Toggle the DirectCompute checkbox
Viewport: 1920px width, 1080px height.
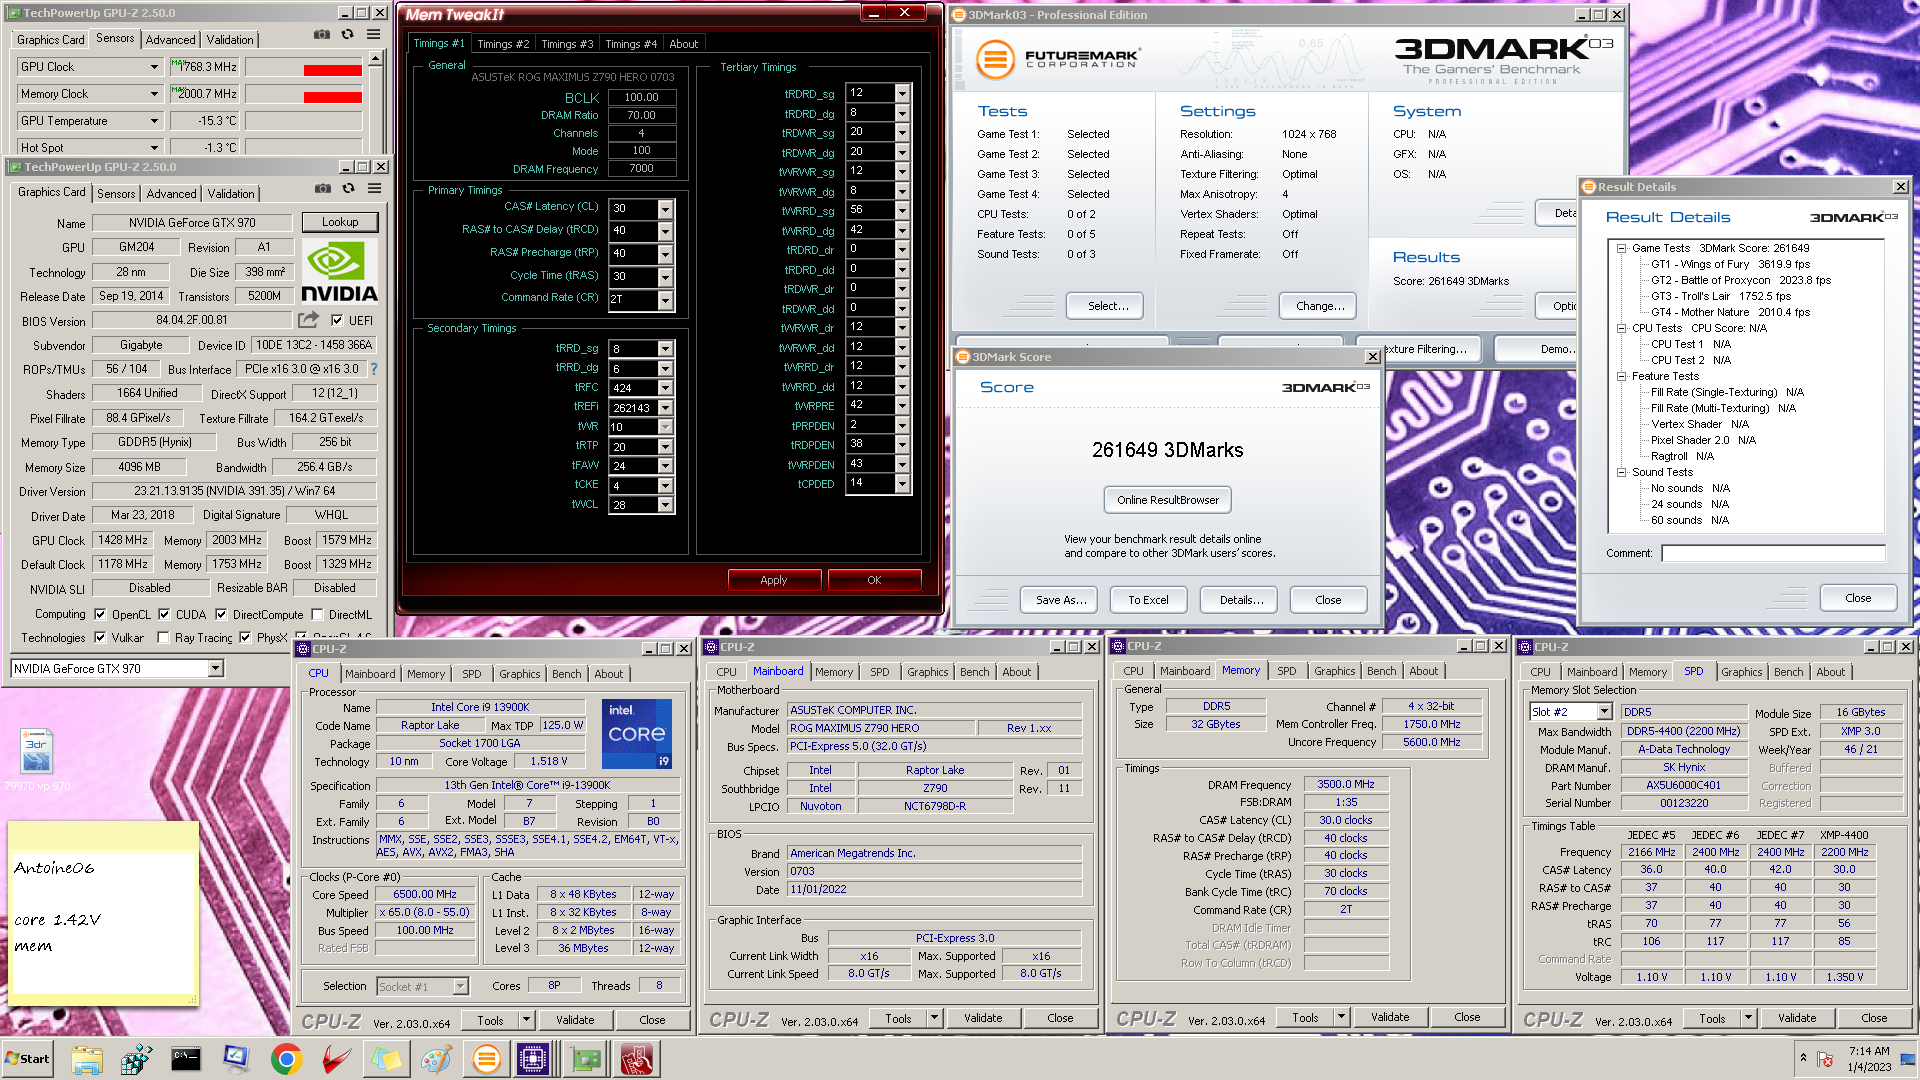pos(221,614)
